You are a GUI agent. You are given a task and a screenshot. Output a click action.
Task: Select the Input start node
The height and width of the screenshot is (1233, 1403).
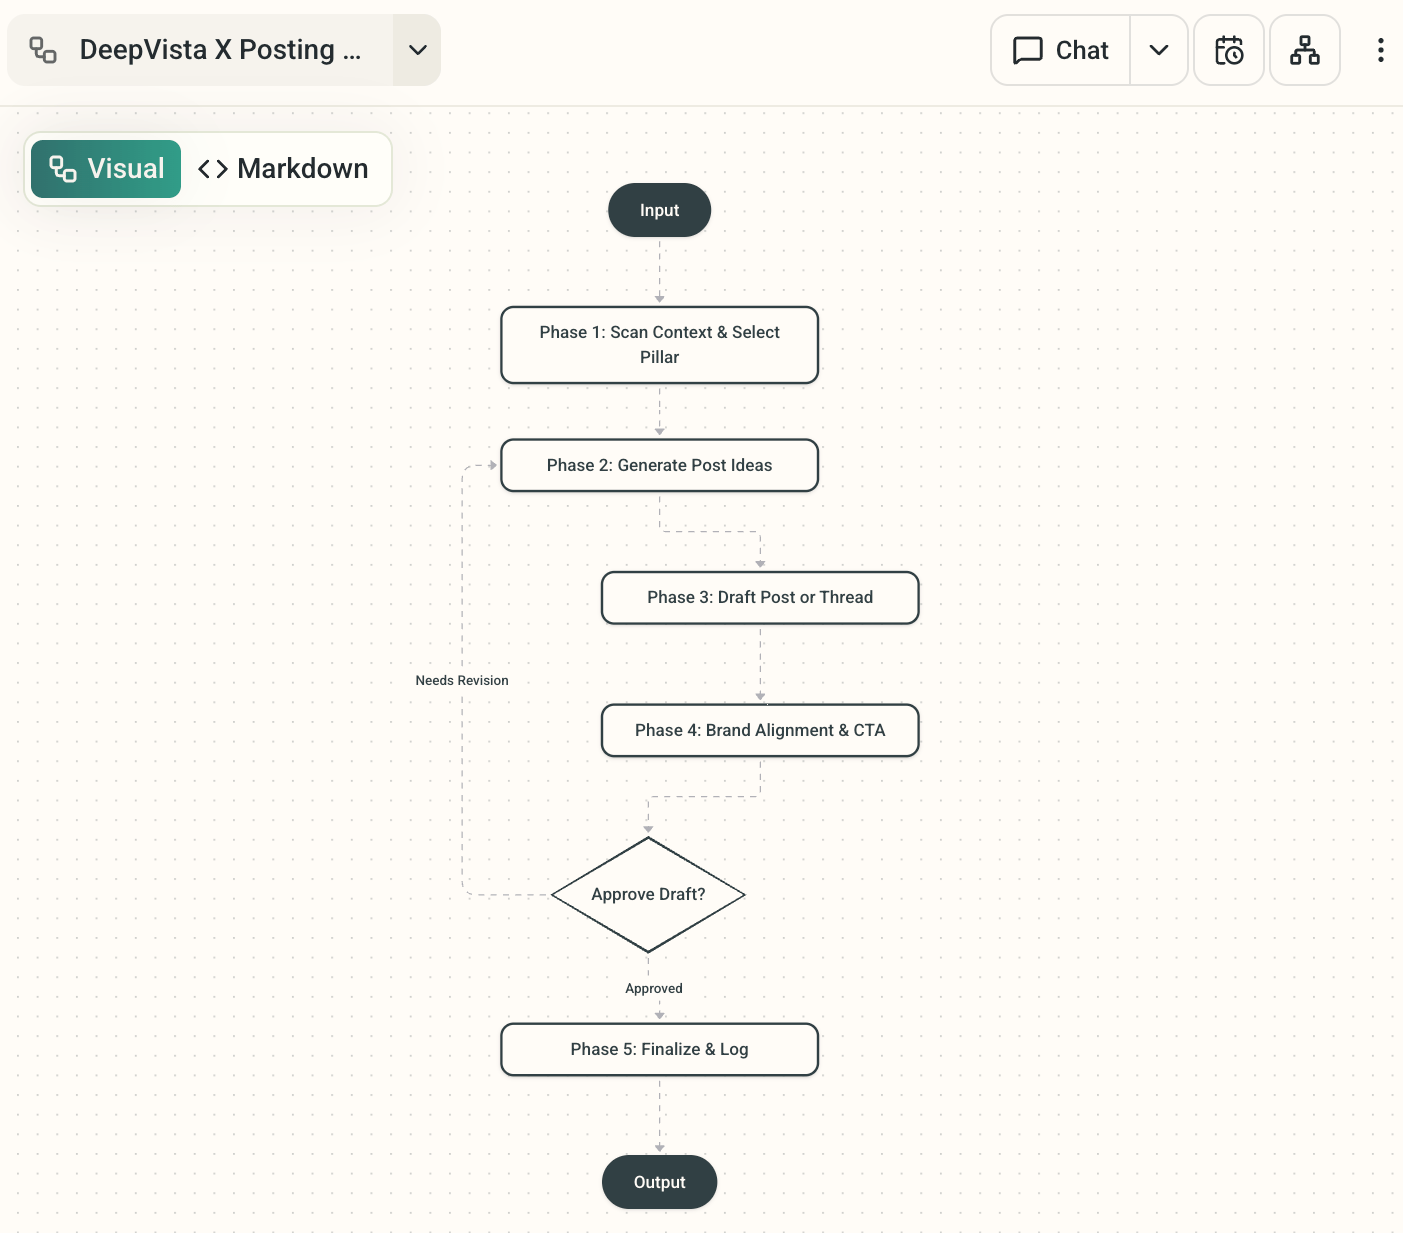[x=659, y=210]
